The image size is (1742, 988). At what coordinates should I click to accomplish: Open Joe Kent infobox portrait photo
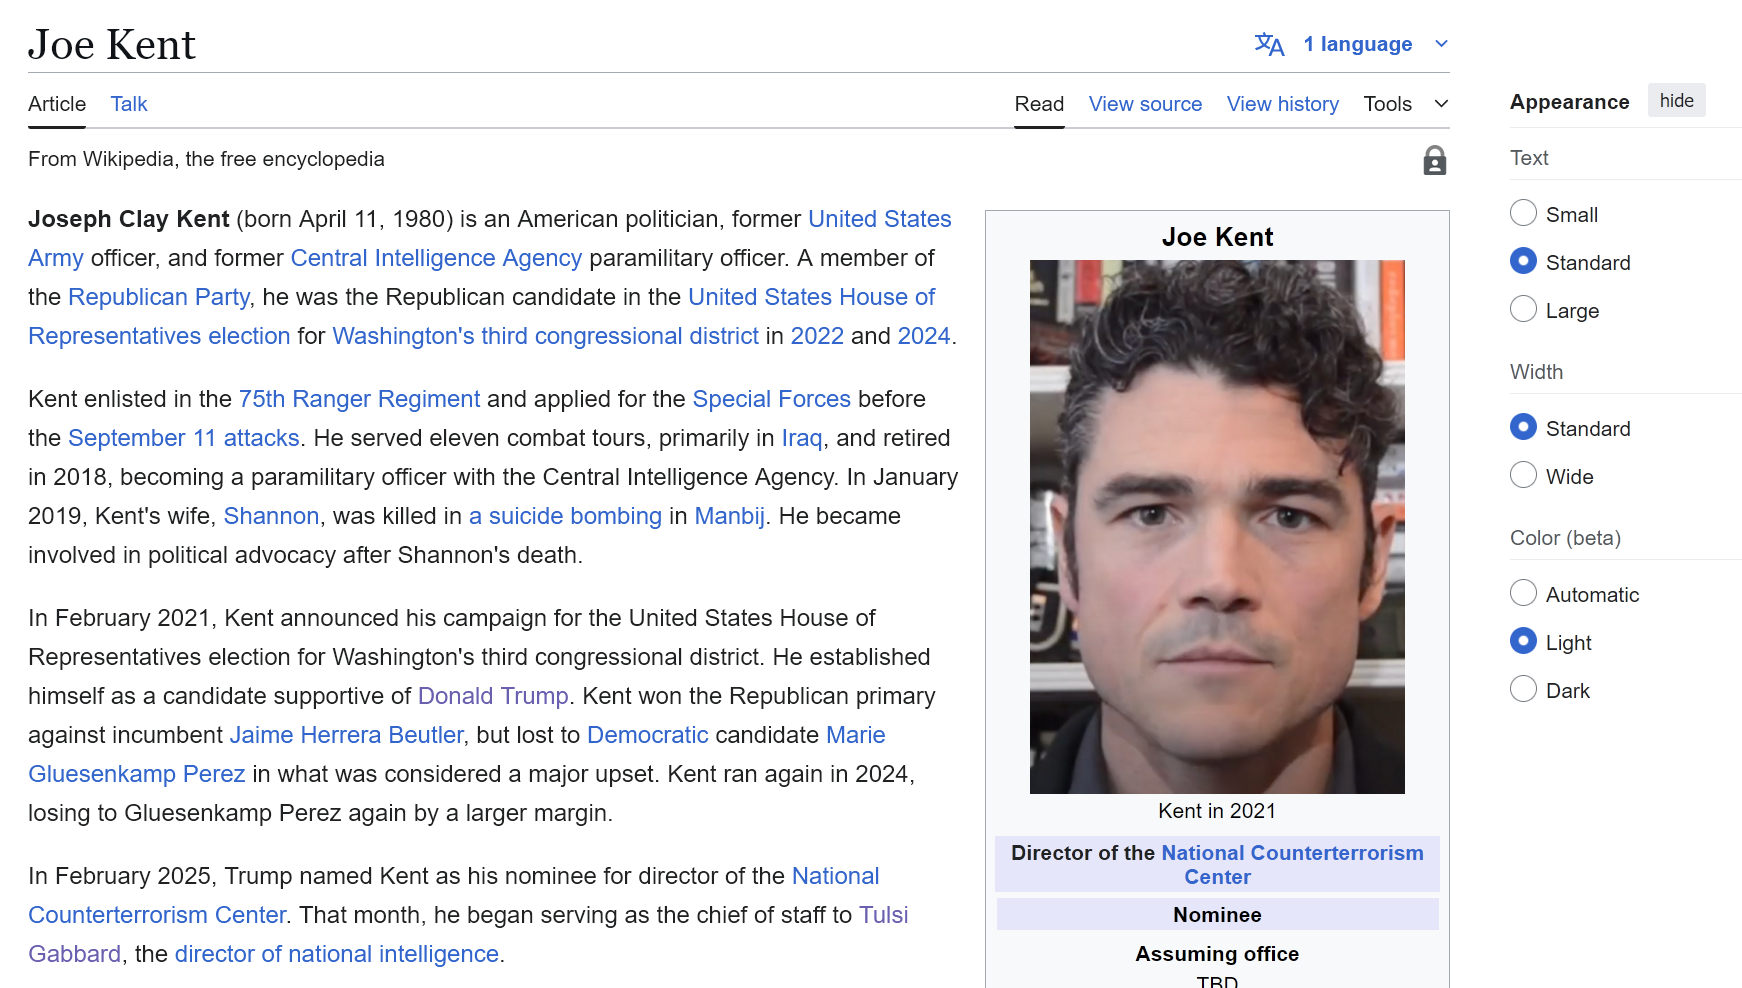click(x=1217, y=527)
